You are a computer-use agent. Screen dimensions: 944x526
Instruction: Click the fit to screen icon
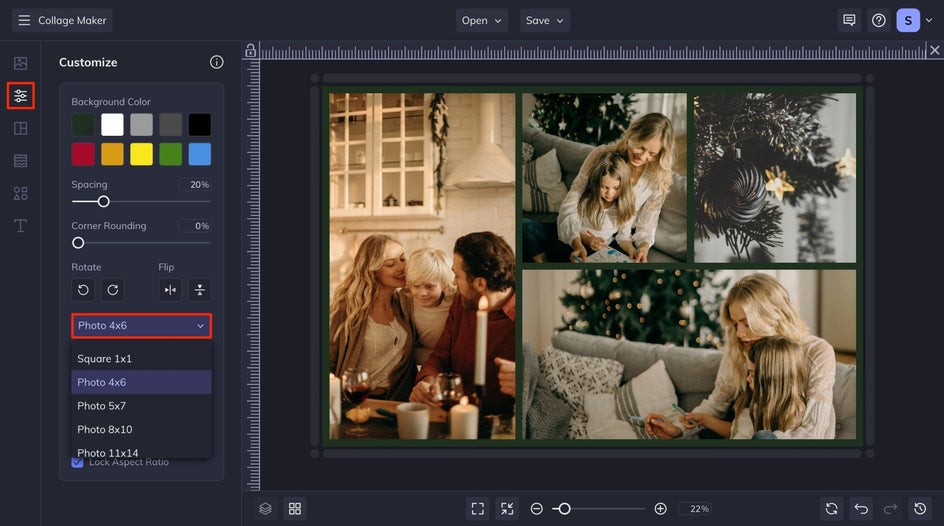[478, 509]
